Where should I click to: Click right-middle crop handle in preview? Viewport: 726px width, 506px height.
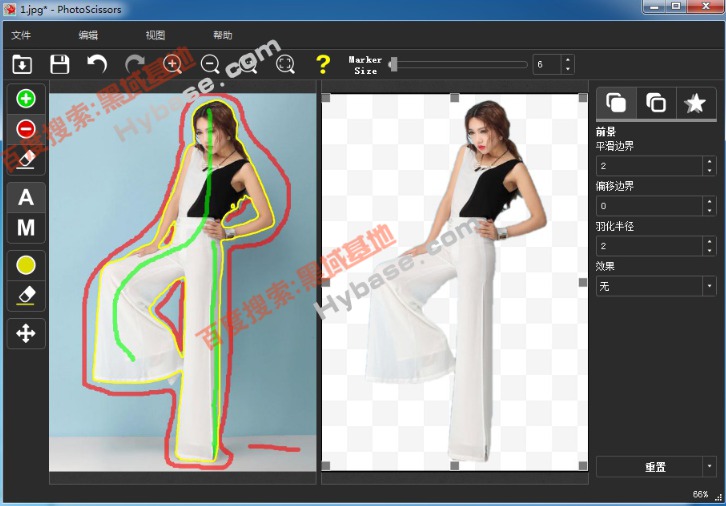point(583,282)
